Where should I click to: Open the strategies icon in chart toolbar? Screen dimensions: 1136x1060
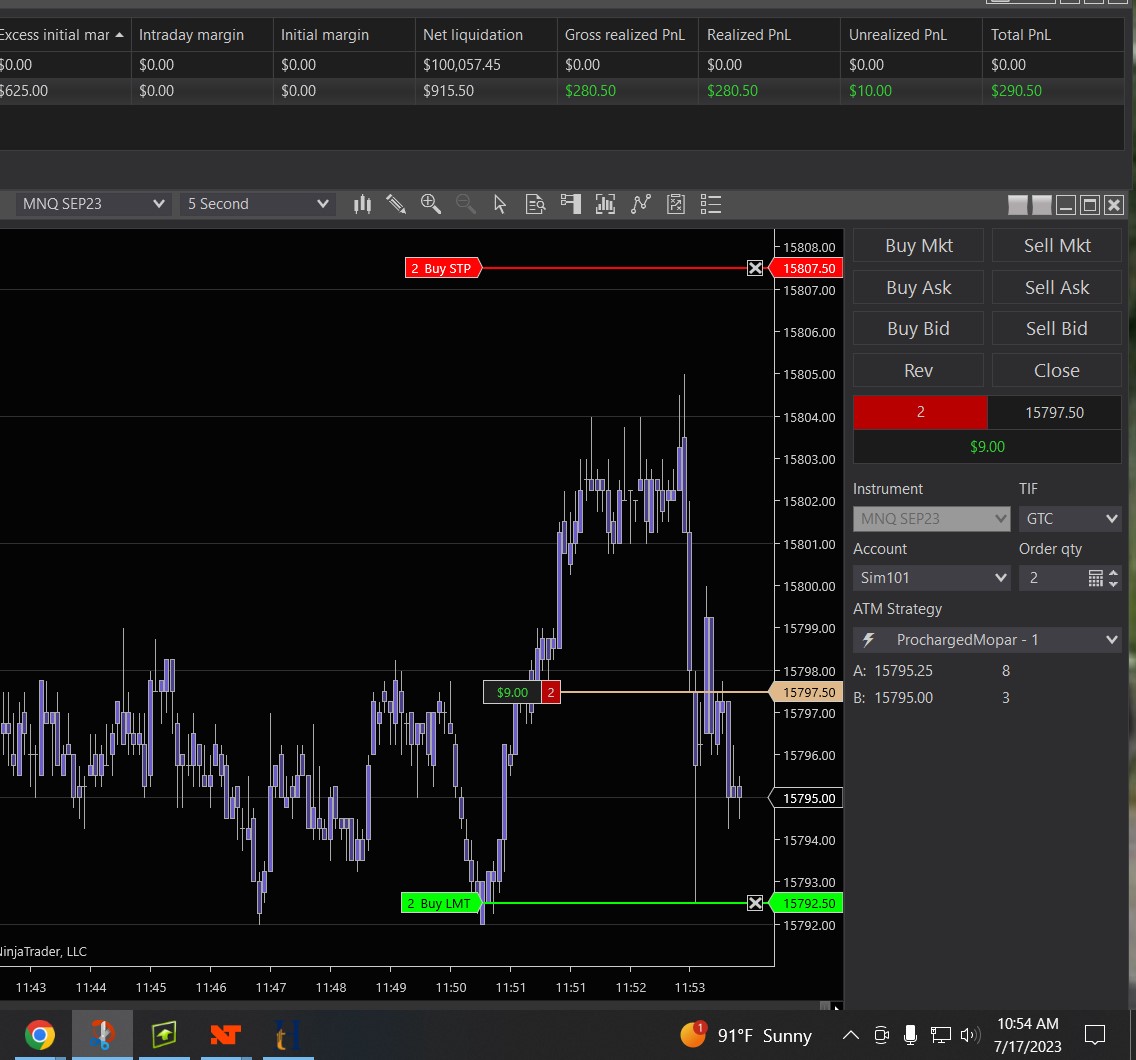[641, 204]
